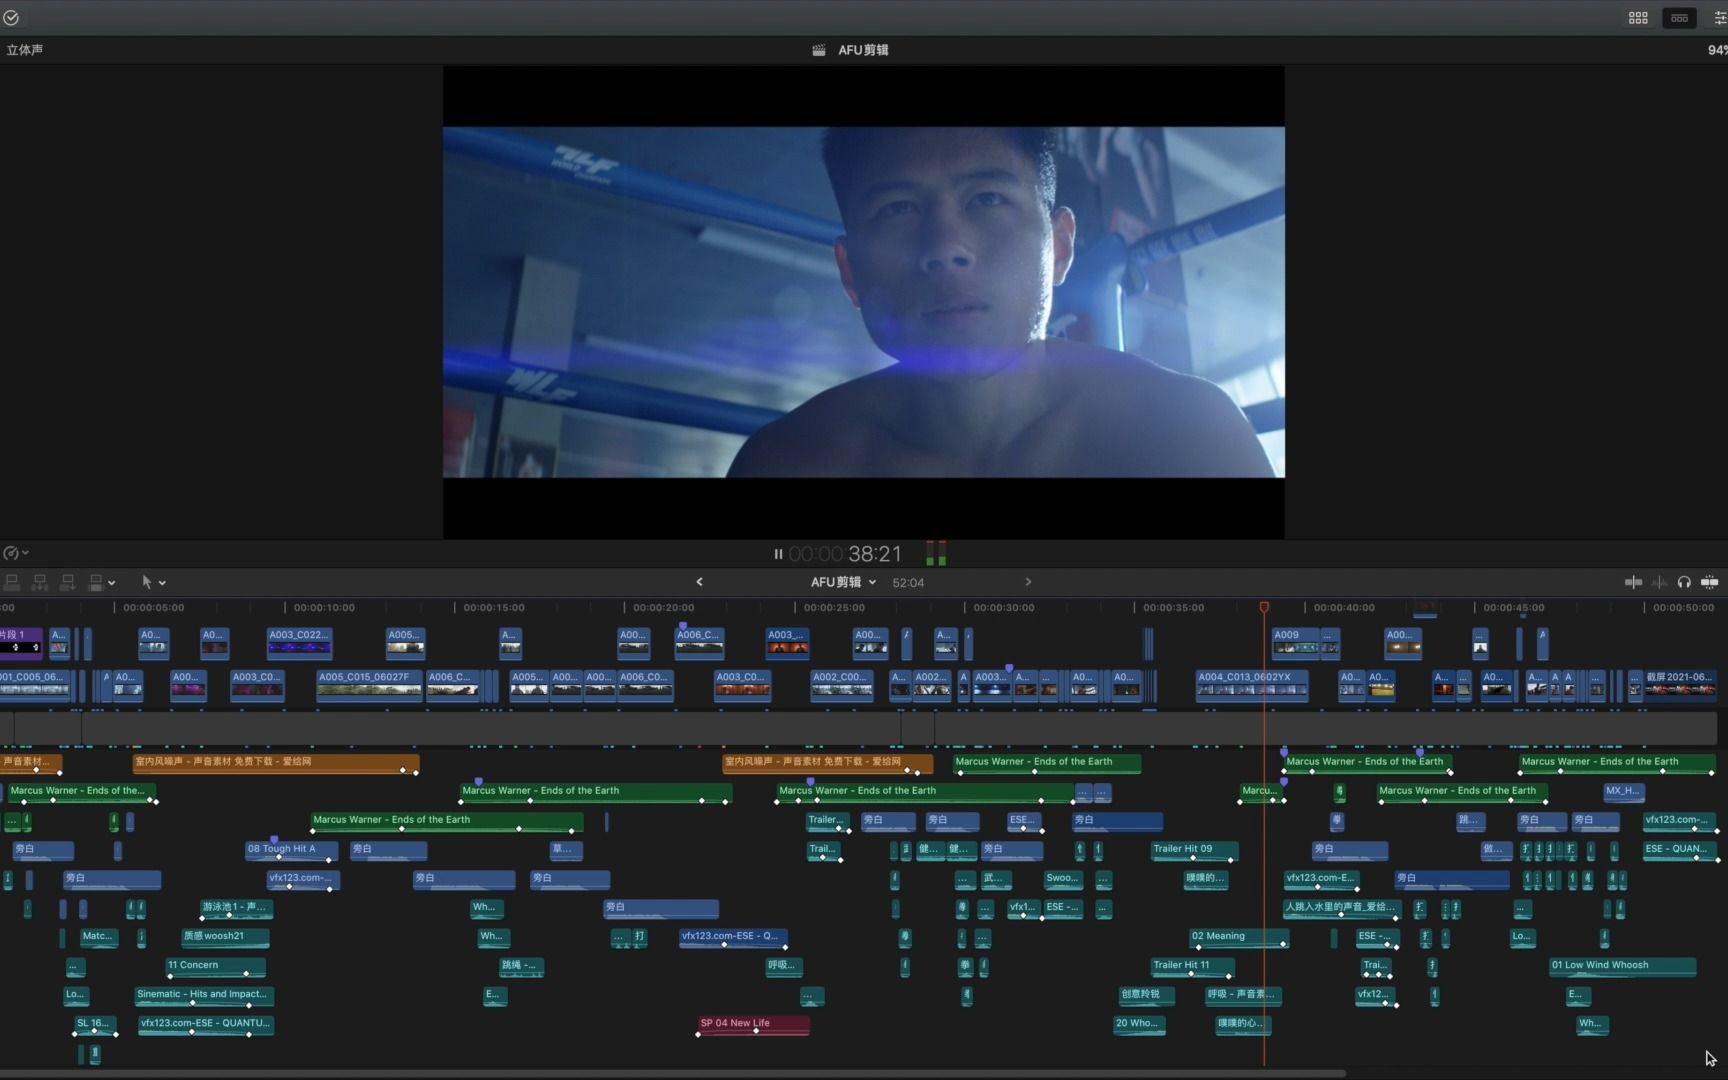This screenshot has height=1080, width=1728.
Task: Click the insert clip icon
Action: pyautogui.click(x=41, y=582)
